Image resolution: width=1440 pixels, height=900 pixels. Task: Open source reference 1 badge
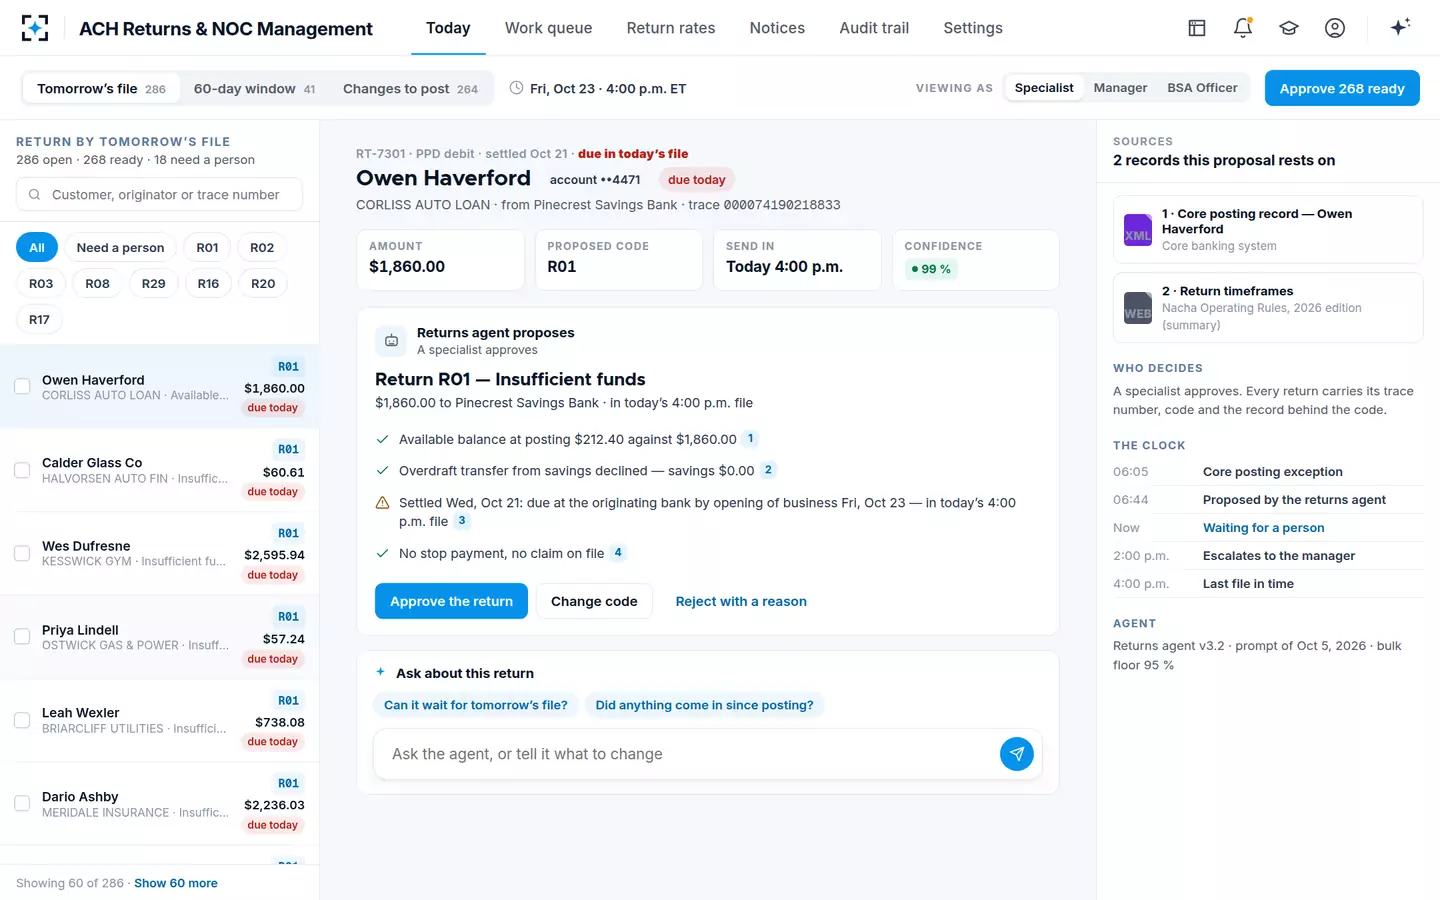click(x=751, y=438)
